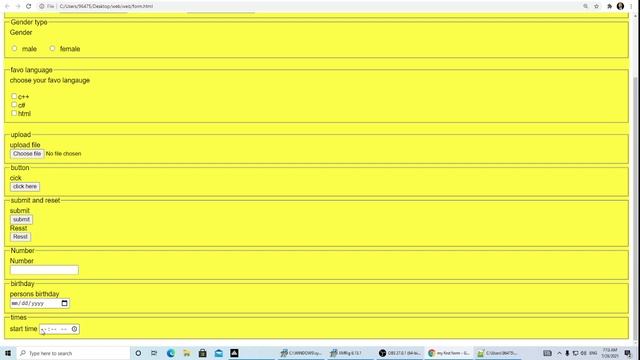Screen dimensions: 640x360
Task: Click the 'click here' button
Action: (x=25, y=187)
